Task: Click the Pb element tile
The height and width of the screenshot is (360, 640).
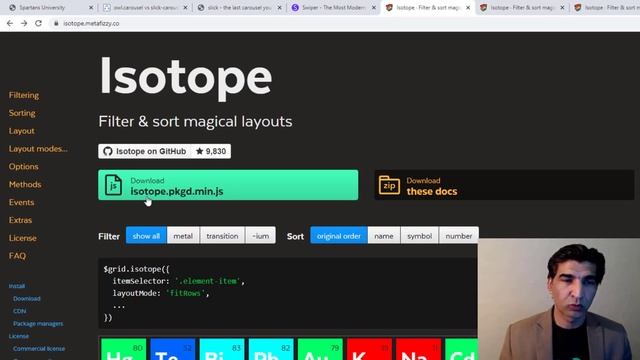Action: click(x=271, y=349)
